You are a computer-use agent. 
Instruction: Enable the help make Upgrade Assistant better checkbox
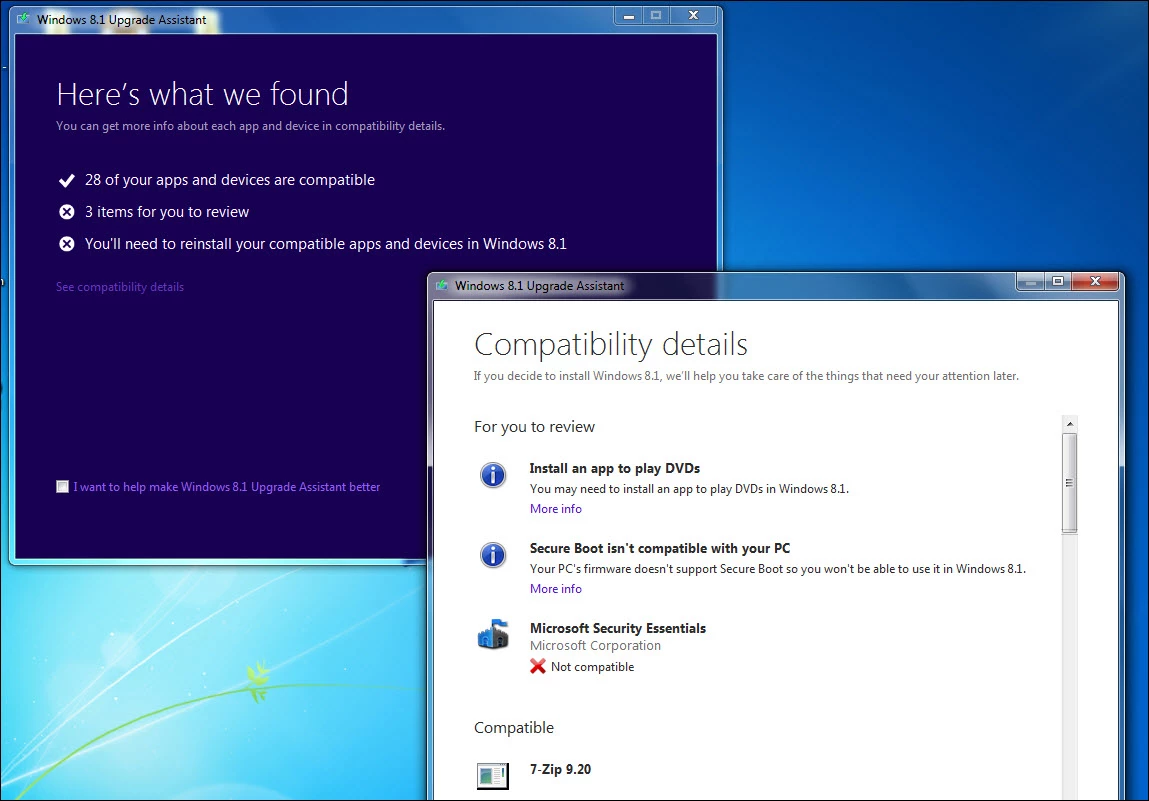(62, 487)
